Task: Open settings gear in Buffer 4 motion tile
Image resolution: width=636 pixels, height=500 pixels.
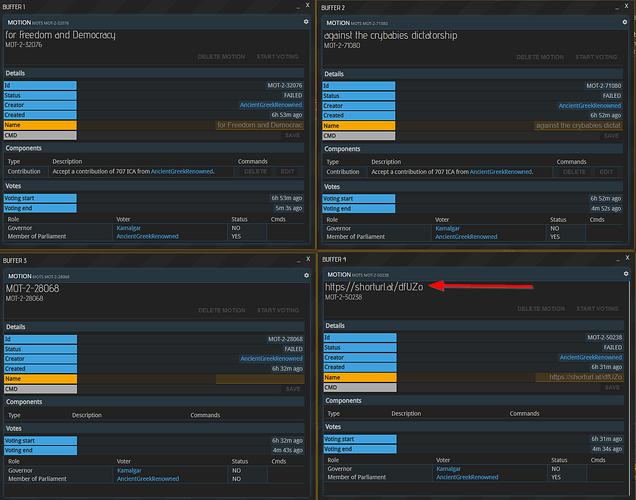Action: 626,274
